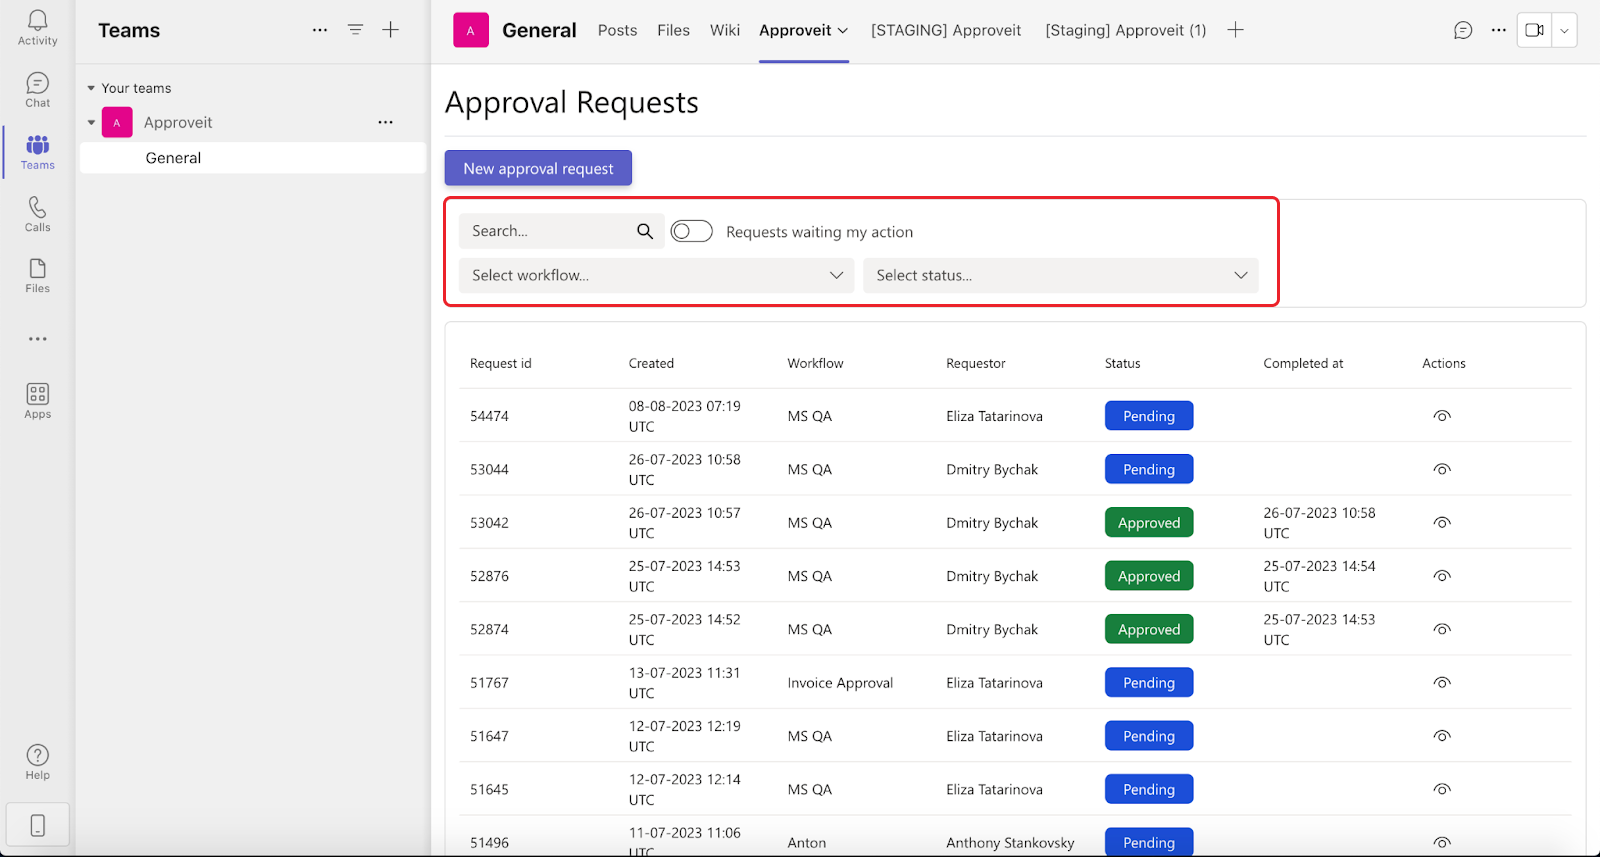Viewport: 1600px width, 857px height.
Task: Open the meeting options dropdown arrow
Action: tap(1564, 30)
